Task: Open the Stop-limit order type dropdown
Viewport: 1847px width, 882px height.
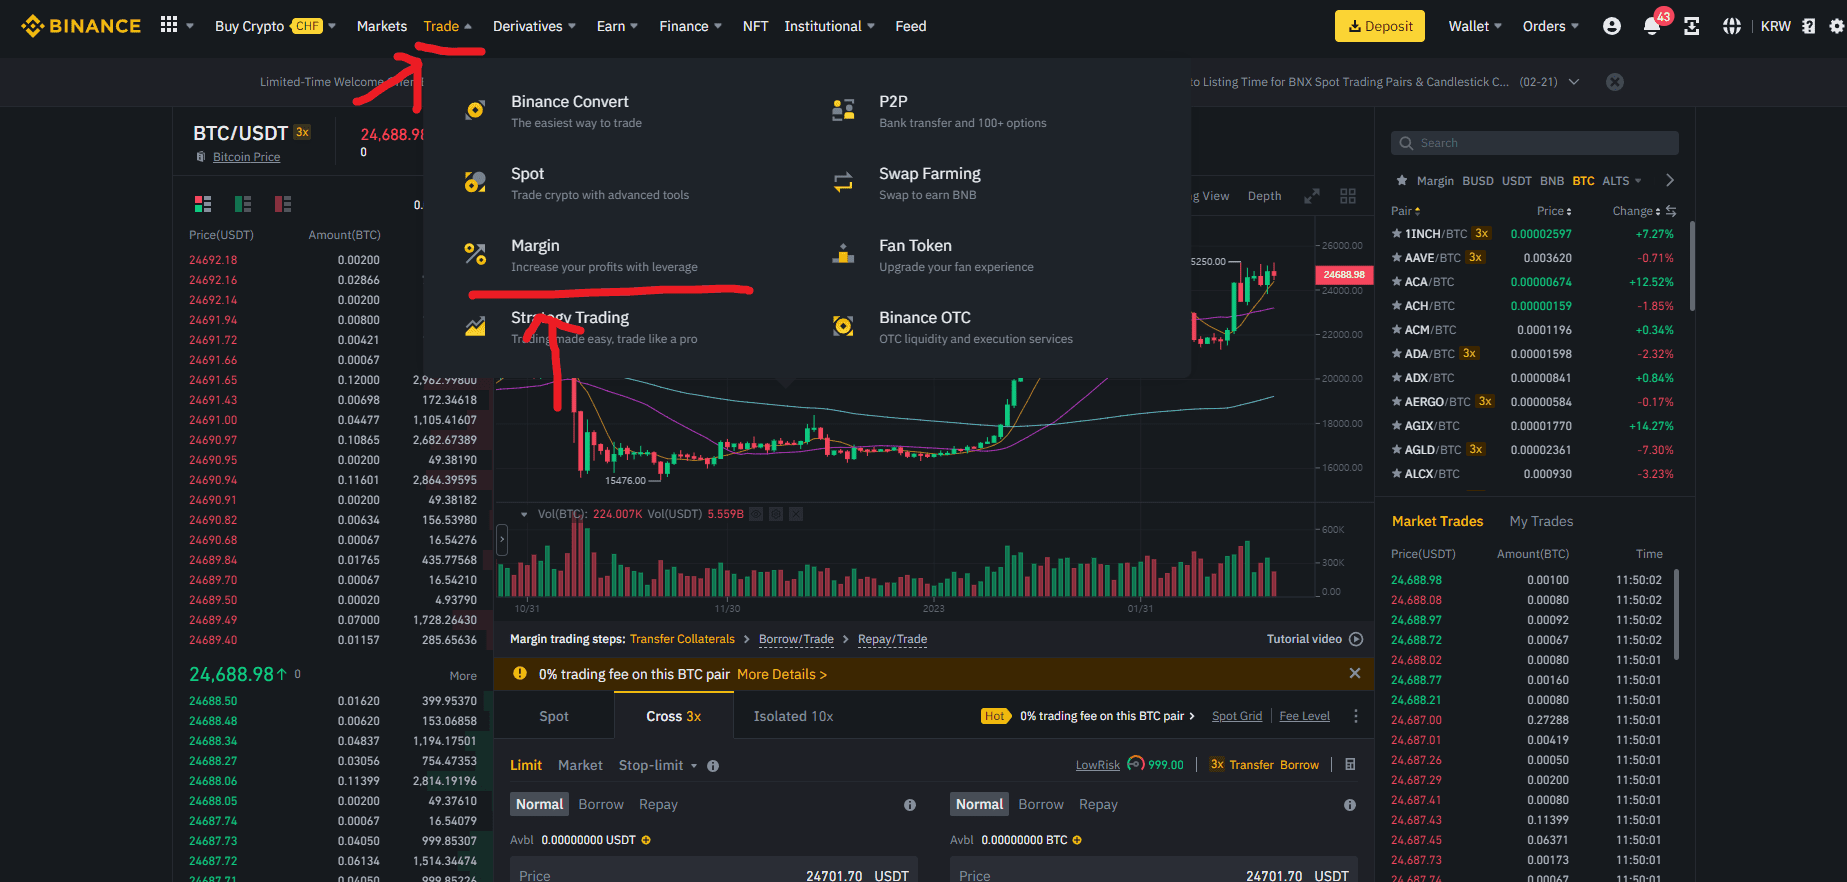Action: (x=658, y=765)
